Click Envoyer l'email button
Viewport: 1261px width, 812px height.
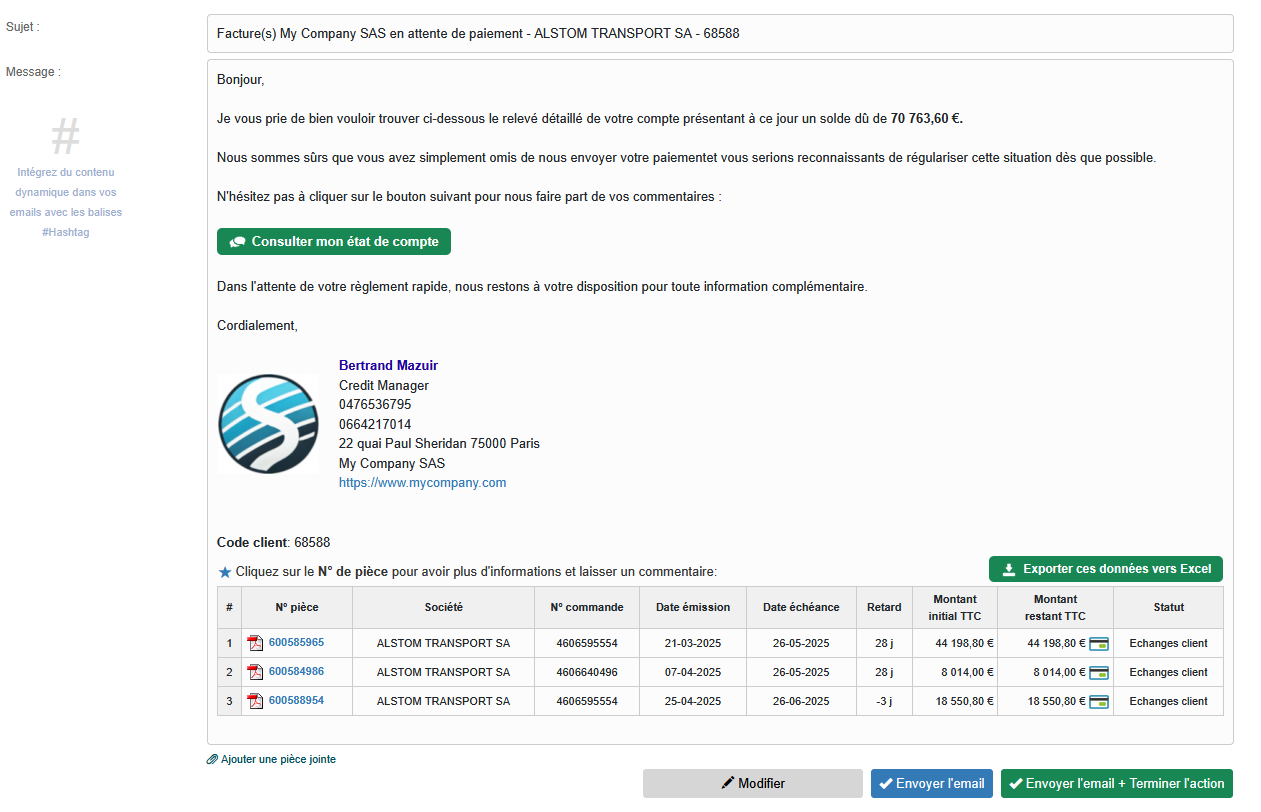[931, 784]
